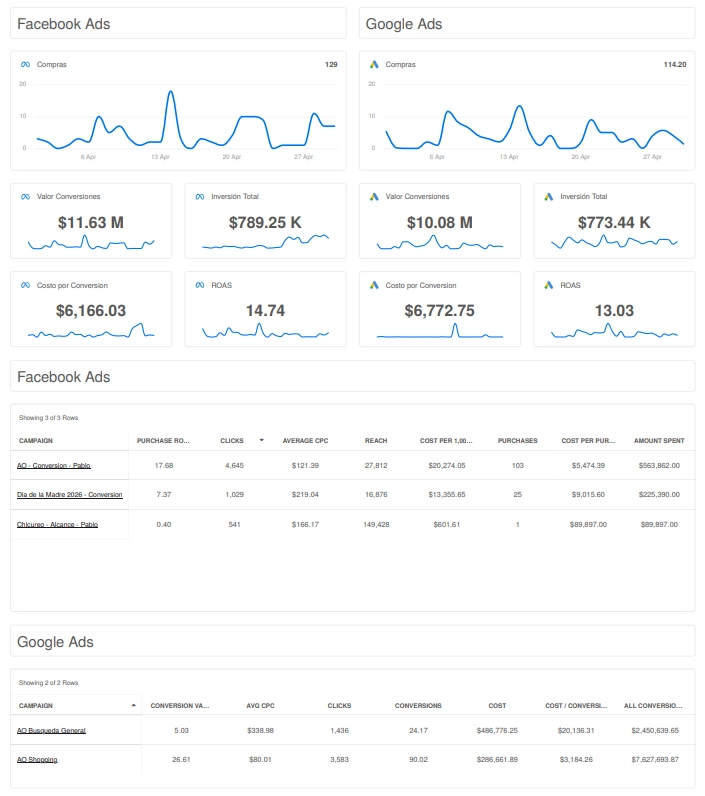
Task: Click the $7,627,693.87 all conversions cell
Action: 655,760
